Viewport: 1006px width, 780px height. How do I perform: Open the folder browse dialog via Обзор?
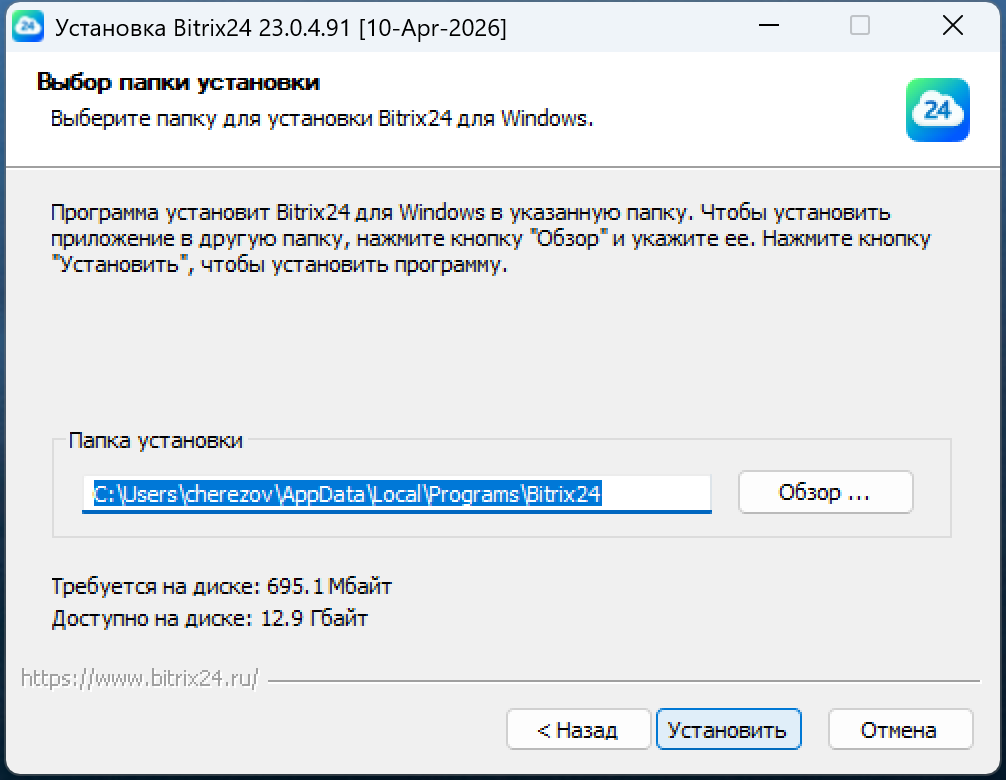coord(824,492)
